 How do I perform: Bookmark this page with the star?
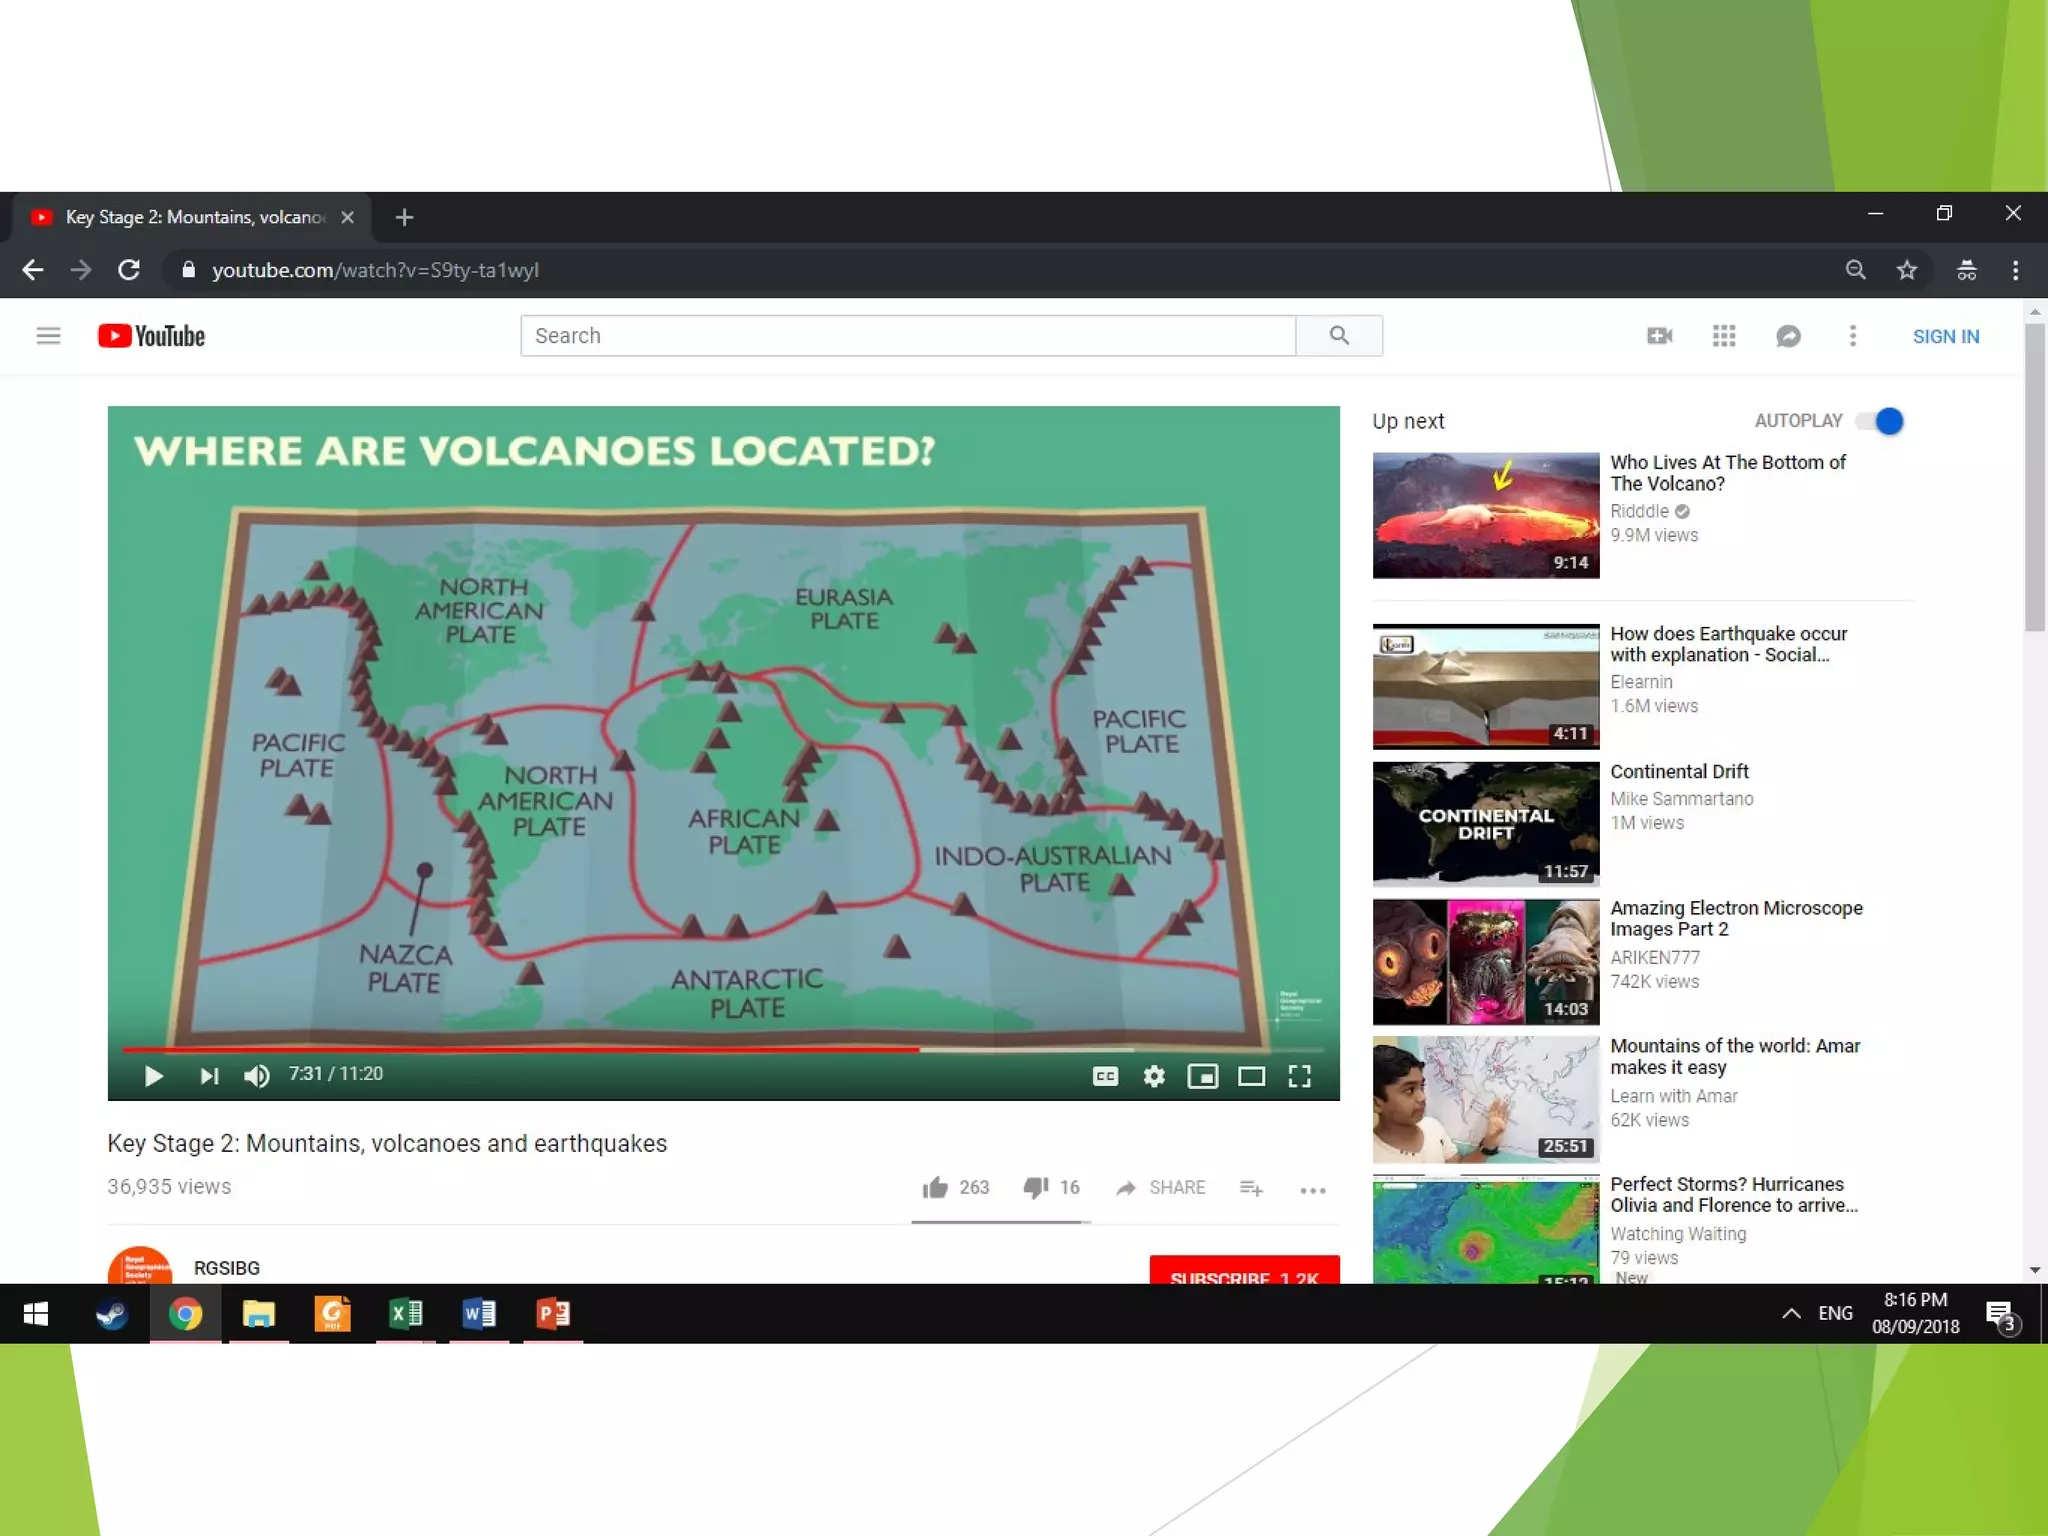(1907, 270)
